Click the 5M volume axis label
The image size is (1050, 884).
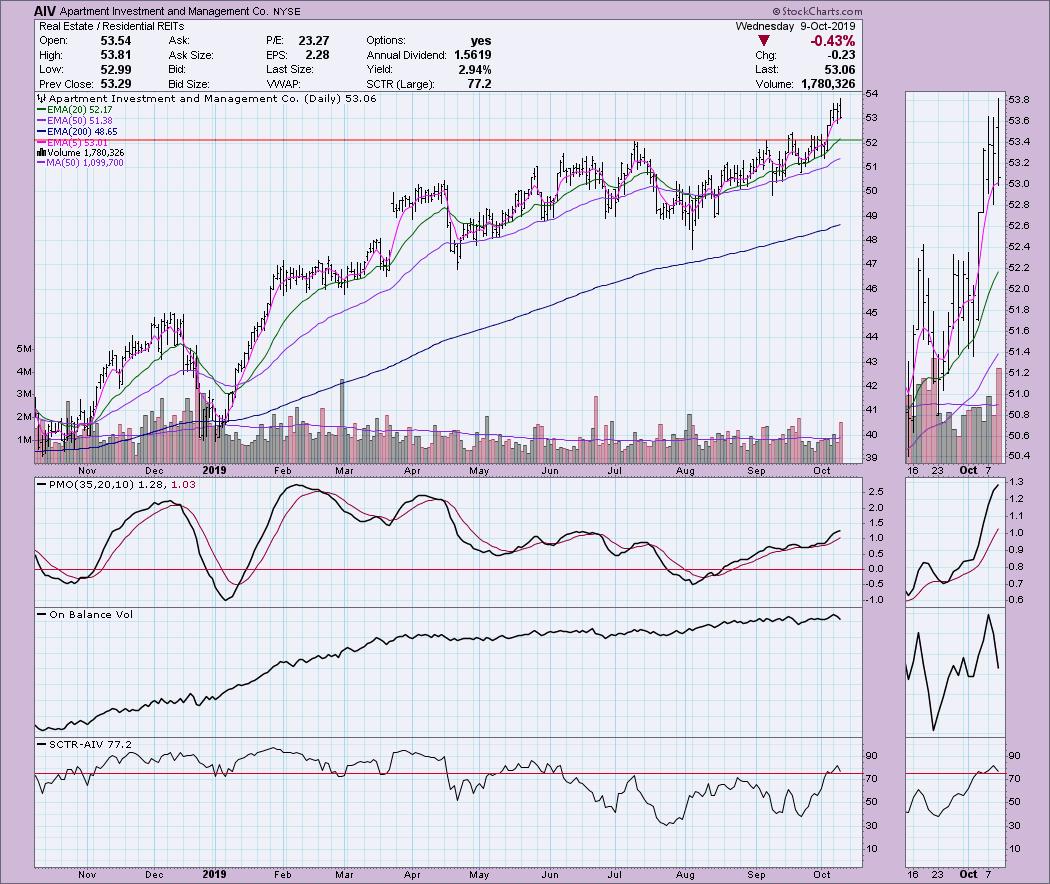pyautogui.click(x=24, y=349)
